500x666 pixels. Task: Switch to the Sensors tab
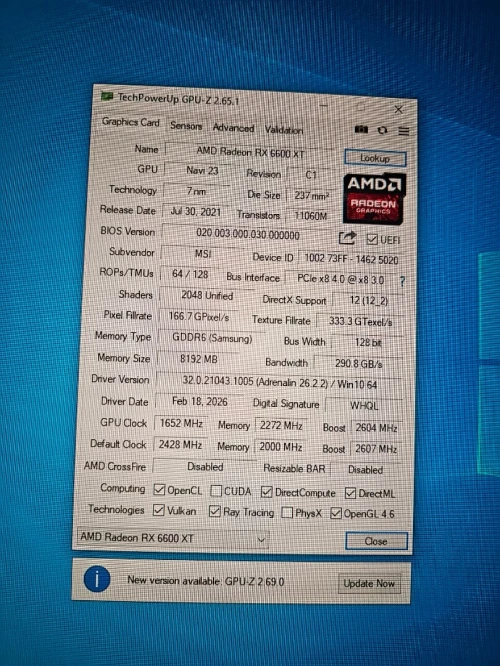pyautogui.click(x=186, y=126)
